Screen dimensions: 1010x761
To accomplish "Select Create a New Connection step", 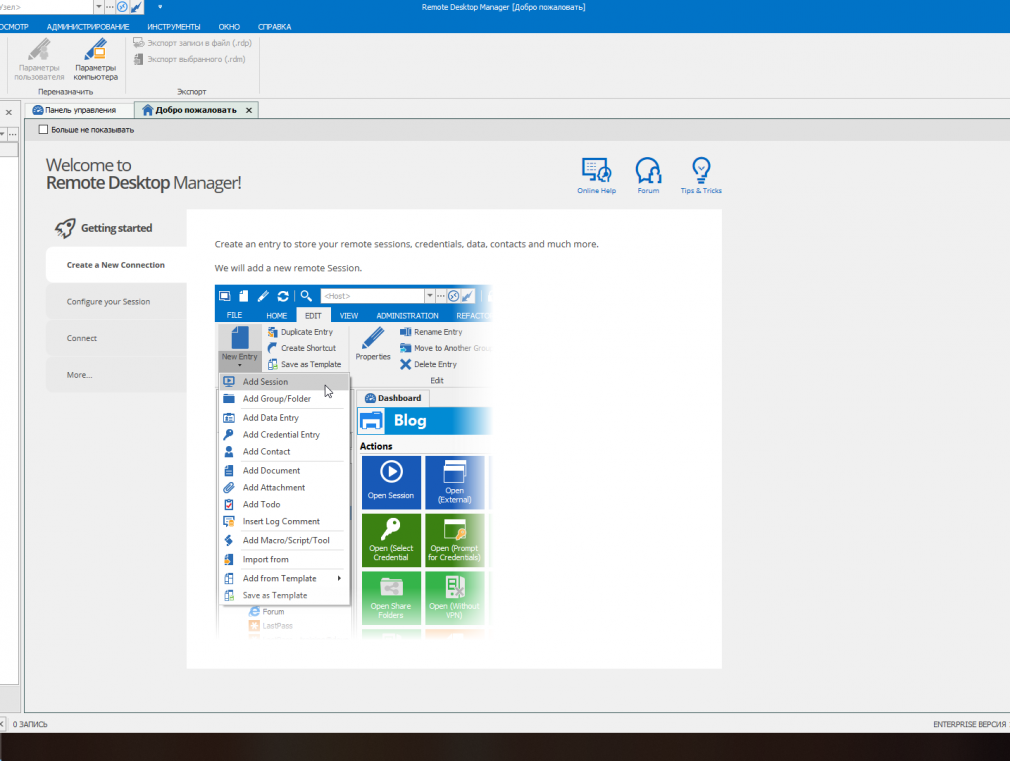I will [x=116, y=265].
